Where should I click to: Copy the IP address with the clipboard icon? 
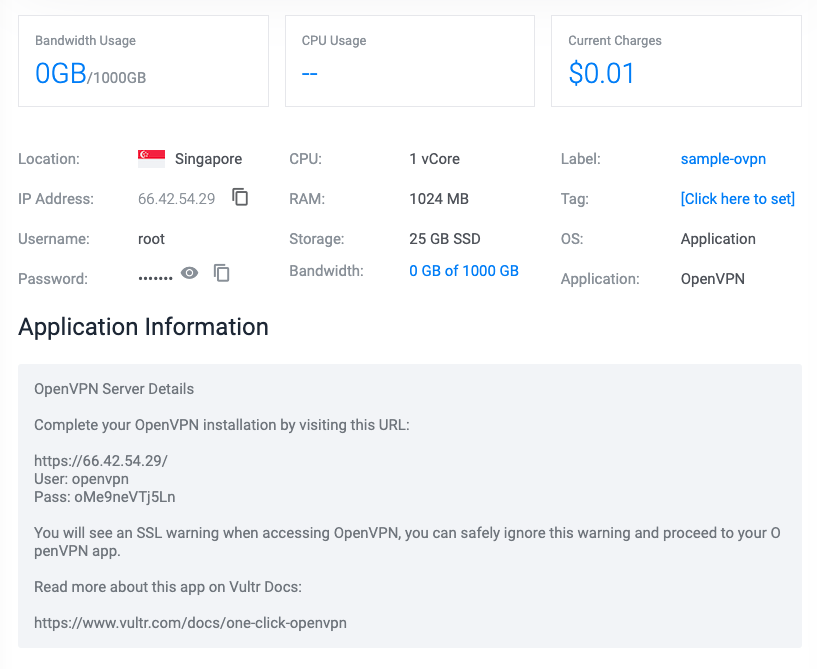point(240,197)
